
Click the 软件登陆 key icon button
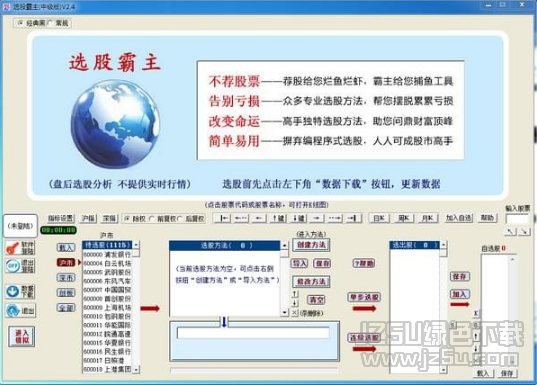point(20,248)
